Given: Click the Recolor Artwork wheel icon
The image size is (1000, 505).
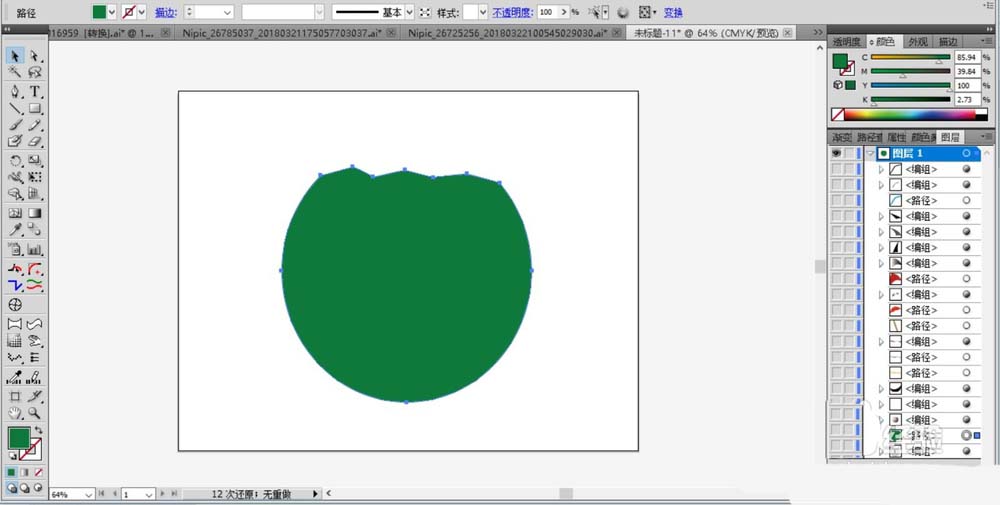Looking at the screenshot, I should click(623, 12).
